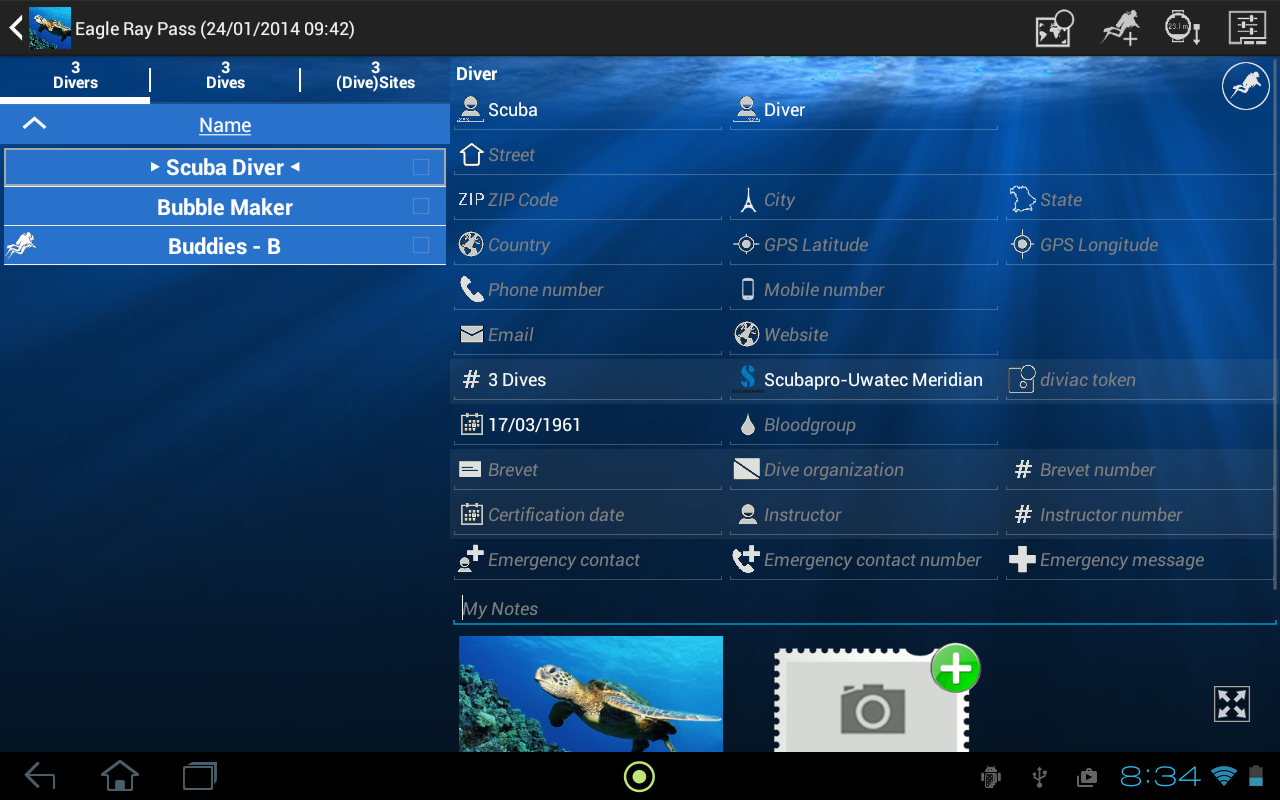Image resolution: width=1280 pixels, height=800 pixels.
Task: Tap the clock showing 8:34
Action: [1160, 776]
